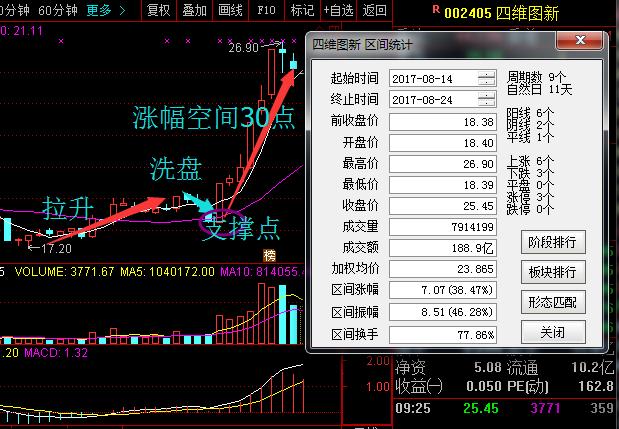Click the 形态匹配 pattern match button
This screenshot has height=429, width=619.
[552, 302]
